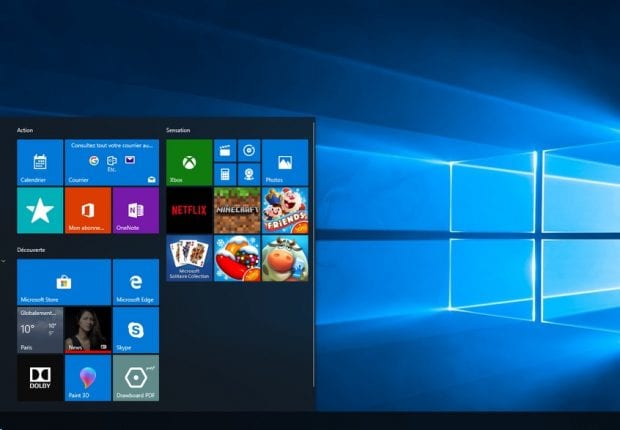Launch the Minecraft tile

click(237, 210)
